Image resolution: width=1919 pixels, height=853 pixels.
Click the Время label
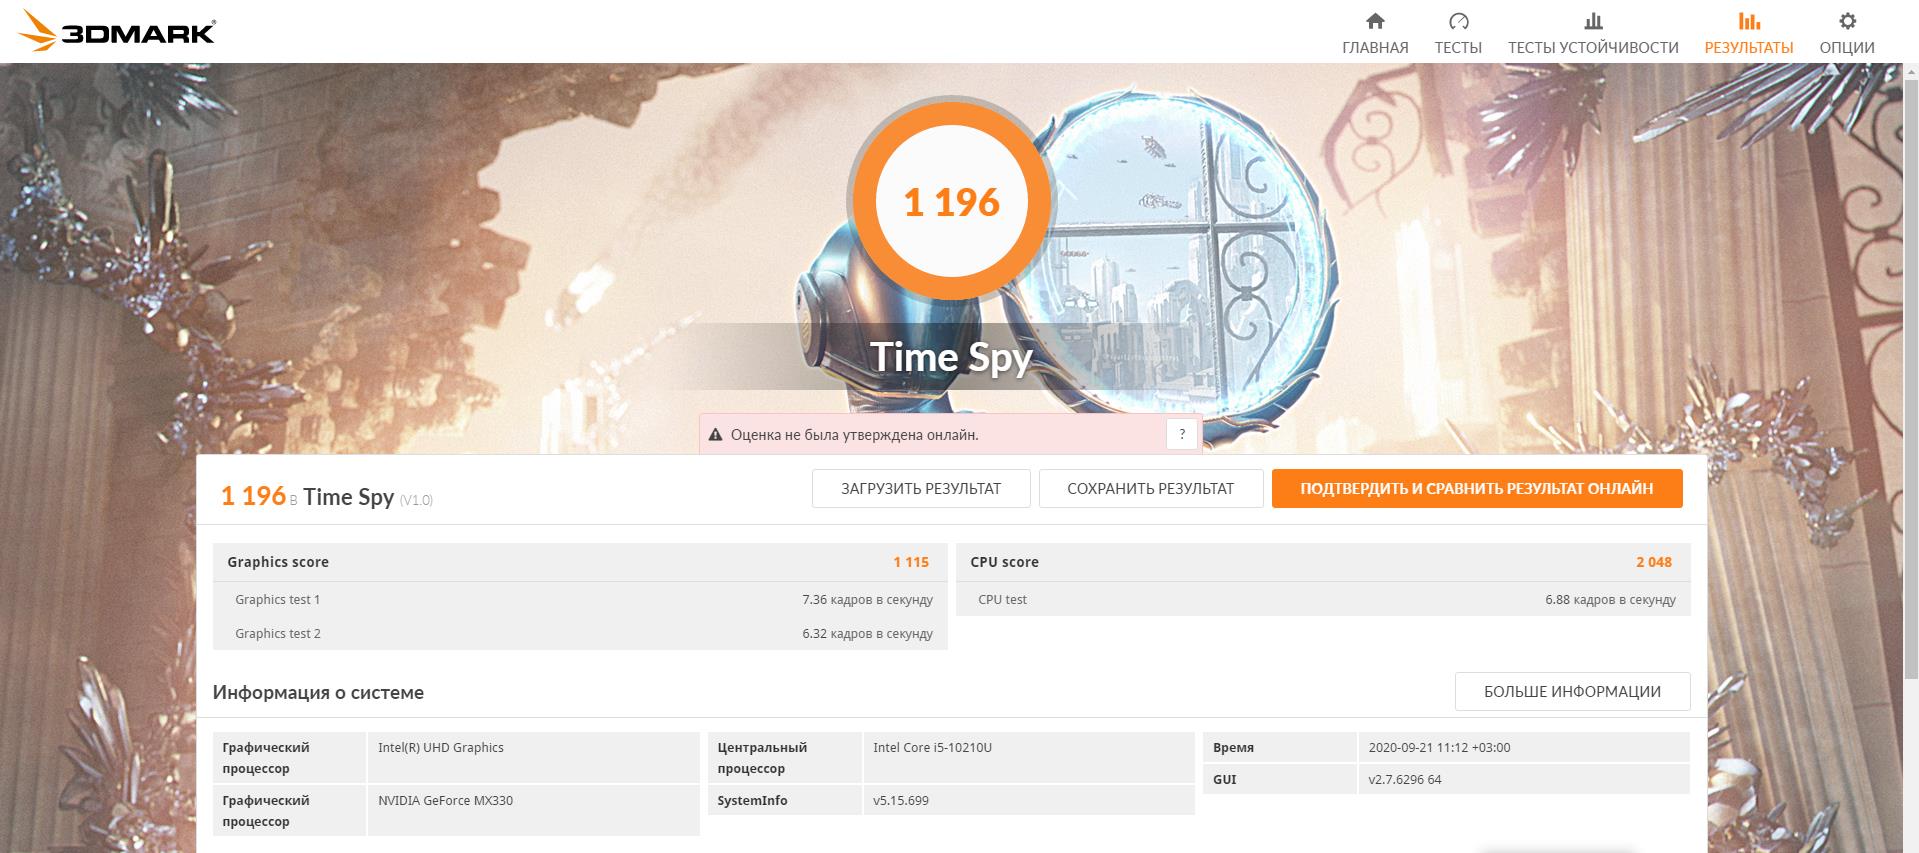(x=1233, y=748)
